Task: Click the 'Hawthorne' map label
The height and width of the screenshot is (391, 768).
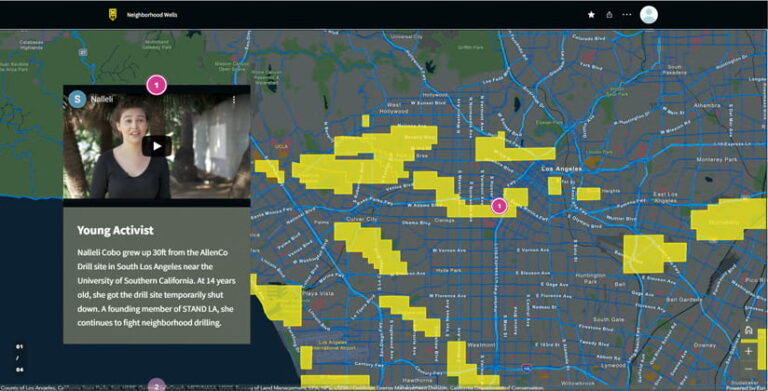Action: click(x=417, y=381)
